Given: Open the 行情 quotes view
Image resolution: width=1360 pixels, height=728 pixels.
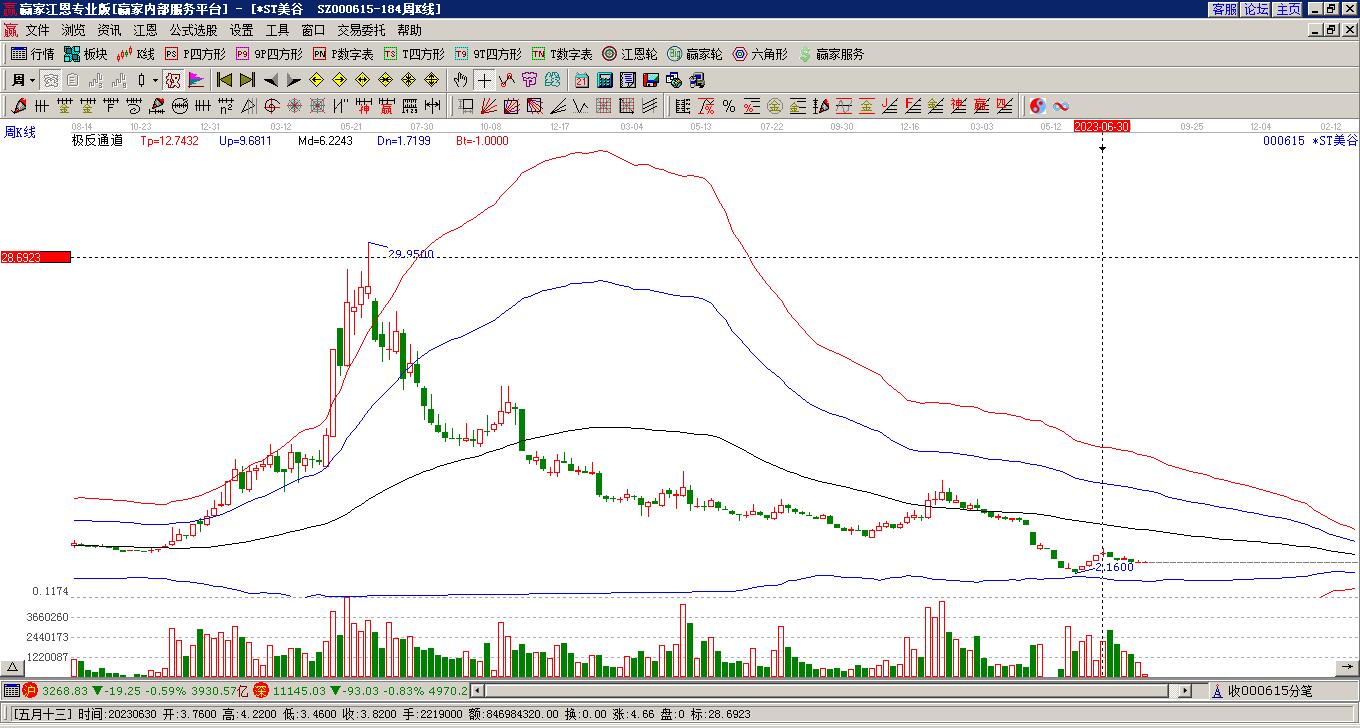Looking at the screenshot, I should (x=32, y=54).
